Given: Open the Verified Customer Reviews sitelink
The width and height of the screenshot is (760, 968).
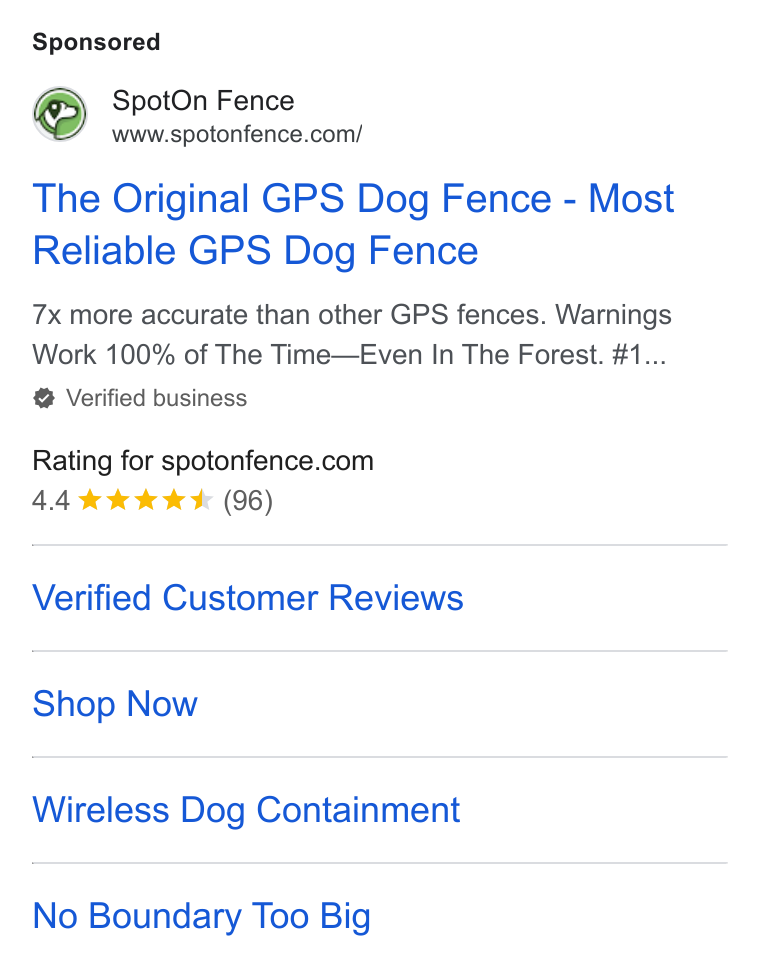Looking at the screenshot, I should (248, 598).
